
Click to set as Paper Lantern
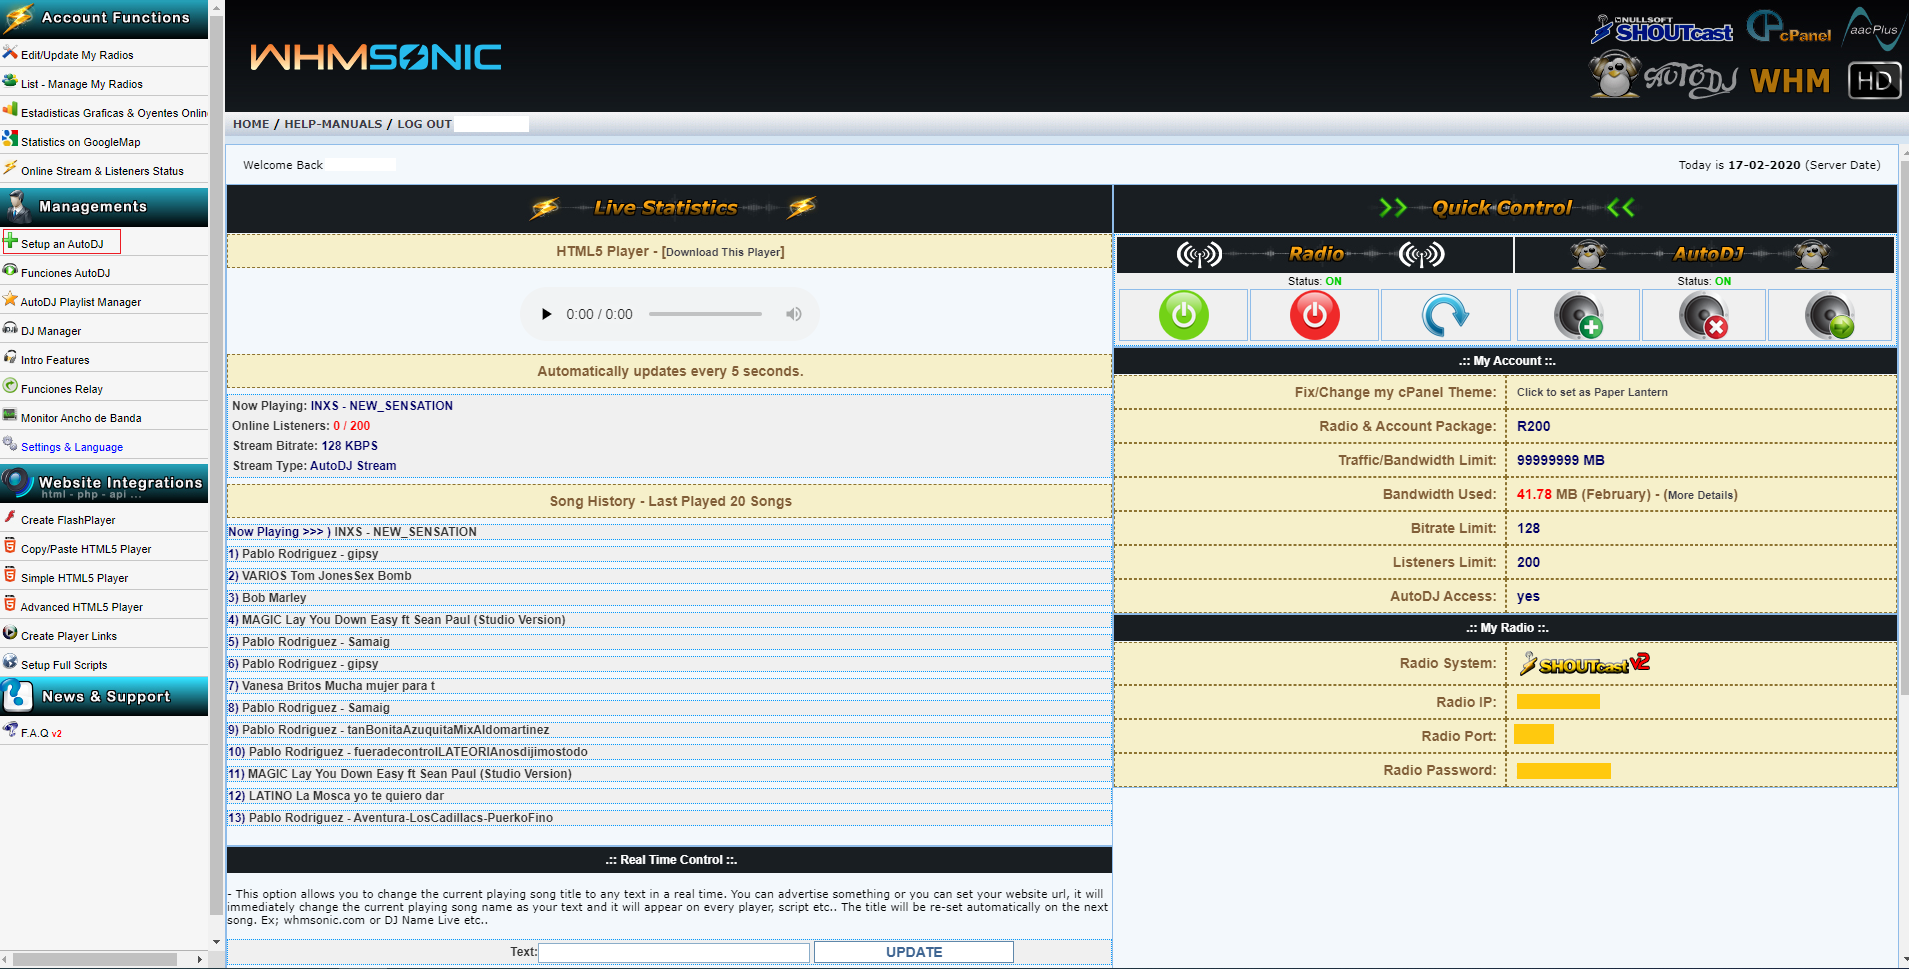click(1592, 392)
